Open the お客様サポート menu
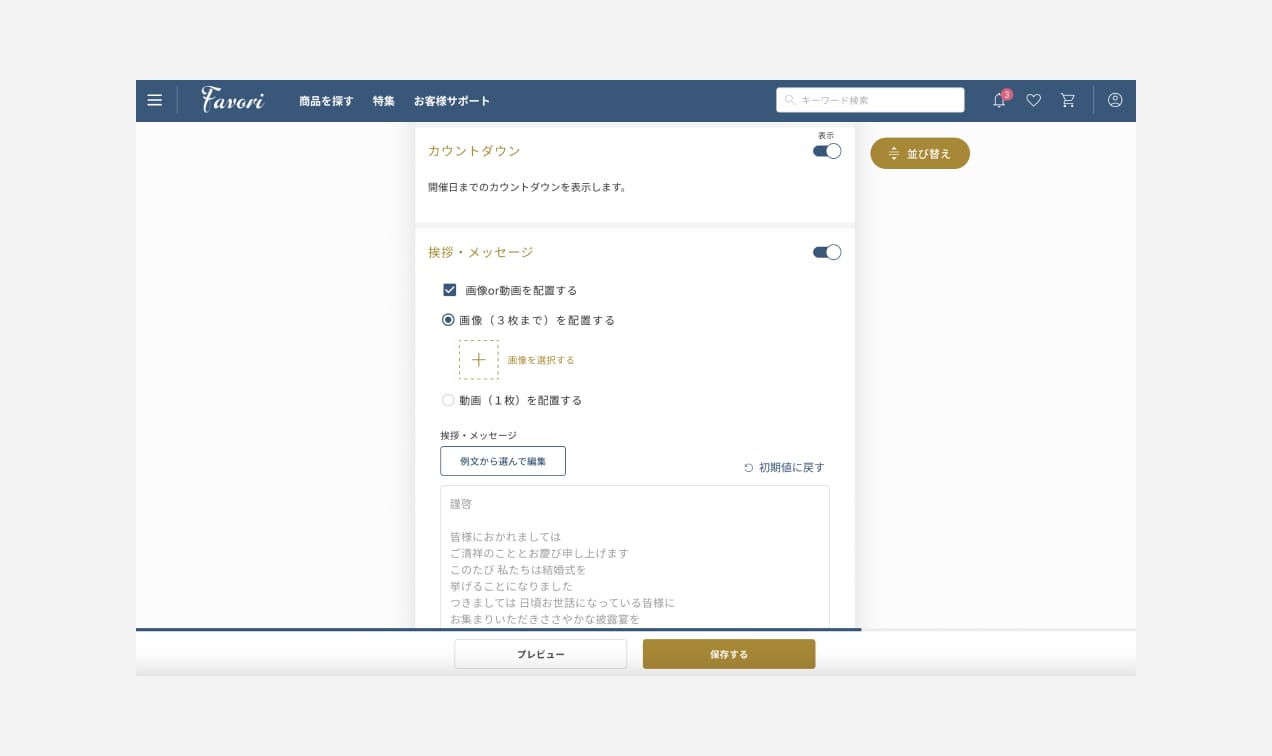Screen dimensions: 1272x756 [x=452, y=101]
